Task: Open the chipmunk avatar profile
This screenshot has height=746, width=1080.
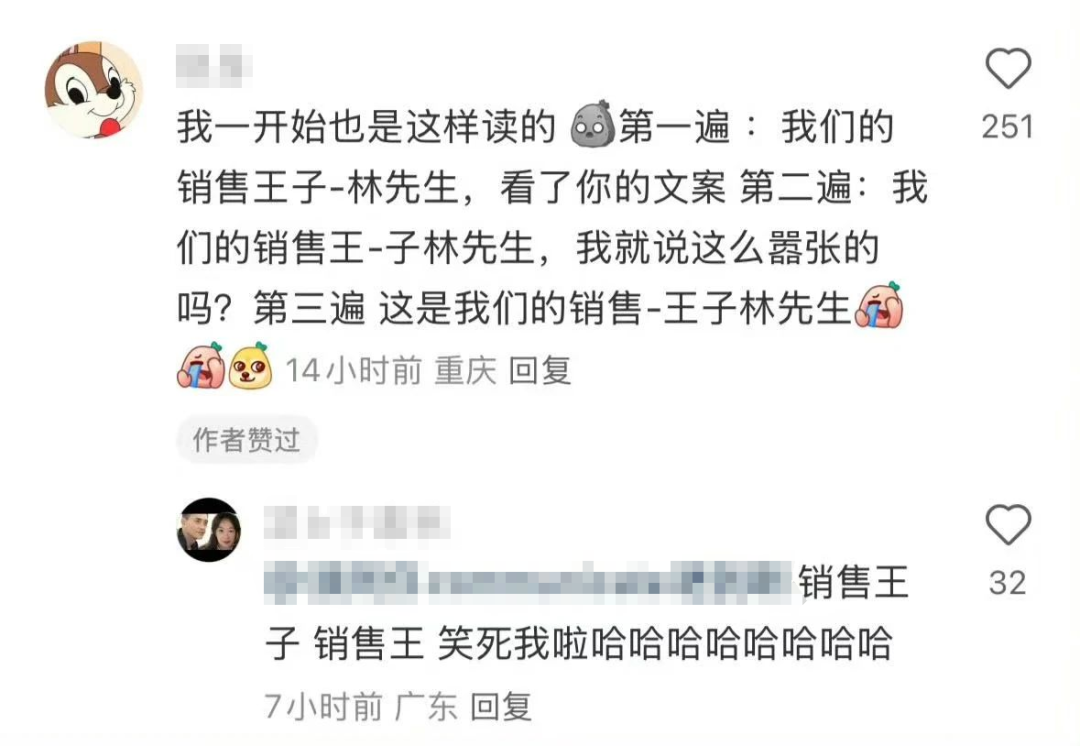Action: (x=94, y=89)
